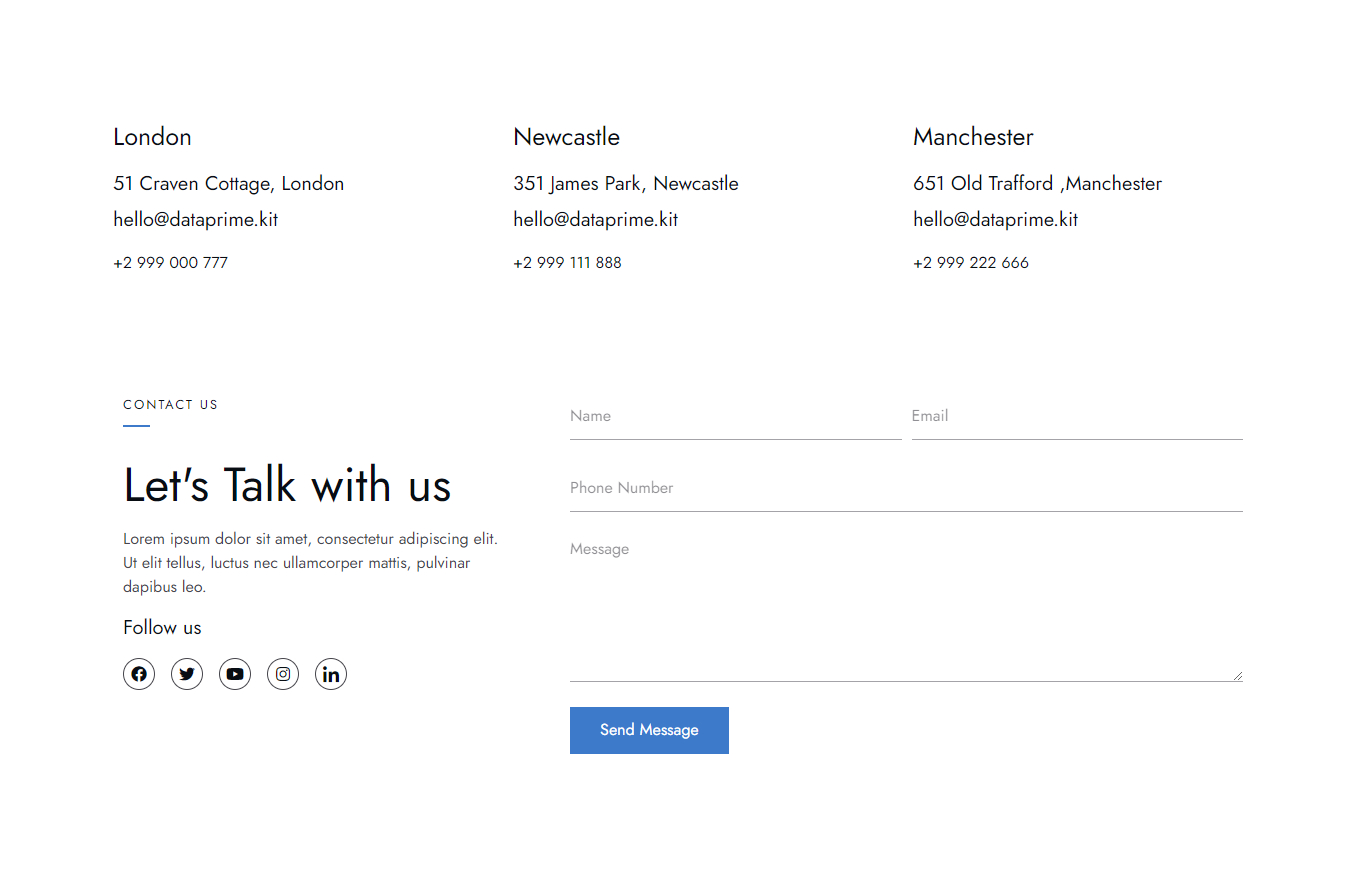The width and height of the screenshot is (1366, 884).
Task: Focus the Email input field
Action: 1076,417
